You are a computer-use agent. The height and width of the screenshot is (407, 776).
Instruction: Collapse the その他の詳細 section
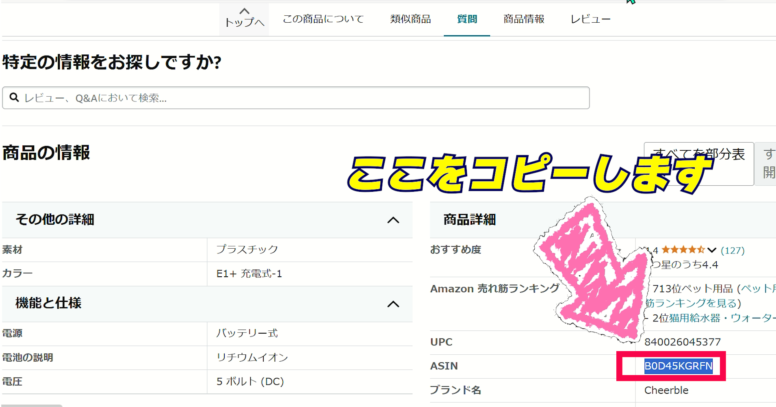click(x=393, y=220)
